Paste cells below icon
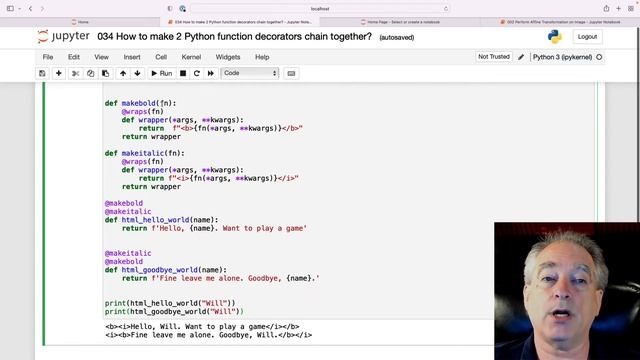Viewport: 640px width, 360px height. (105, 73)
